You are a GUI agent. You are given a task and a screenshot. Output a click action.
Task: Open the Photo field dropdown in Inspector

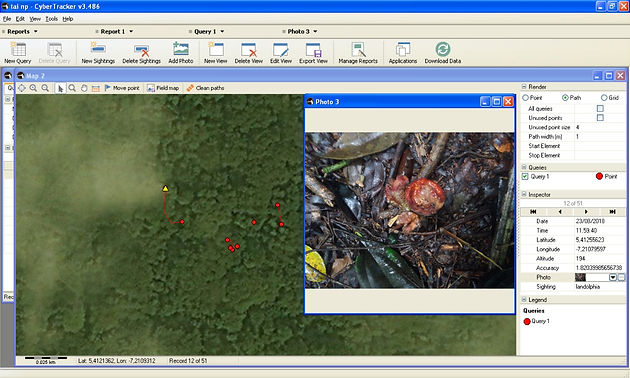pyautogui.click(x=613, y=277)
